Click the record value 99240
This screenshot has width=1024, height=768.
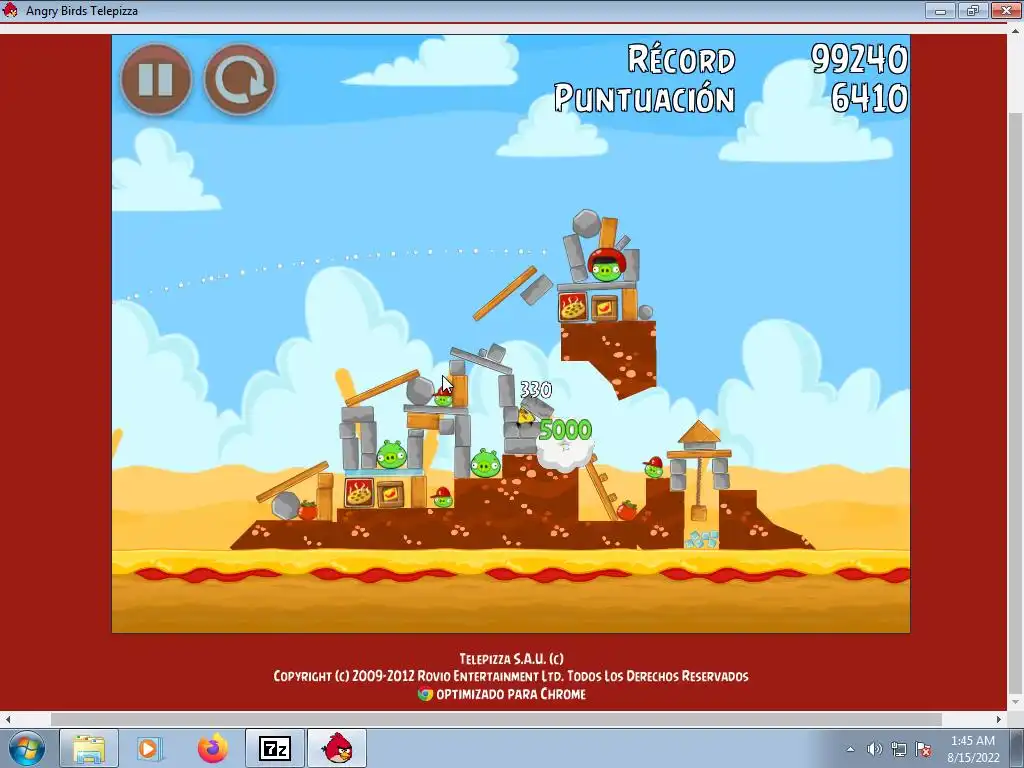pyautogui.click(x=859, y=59)
